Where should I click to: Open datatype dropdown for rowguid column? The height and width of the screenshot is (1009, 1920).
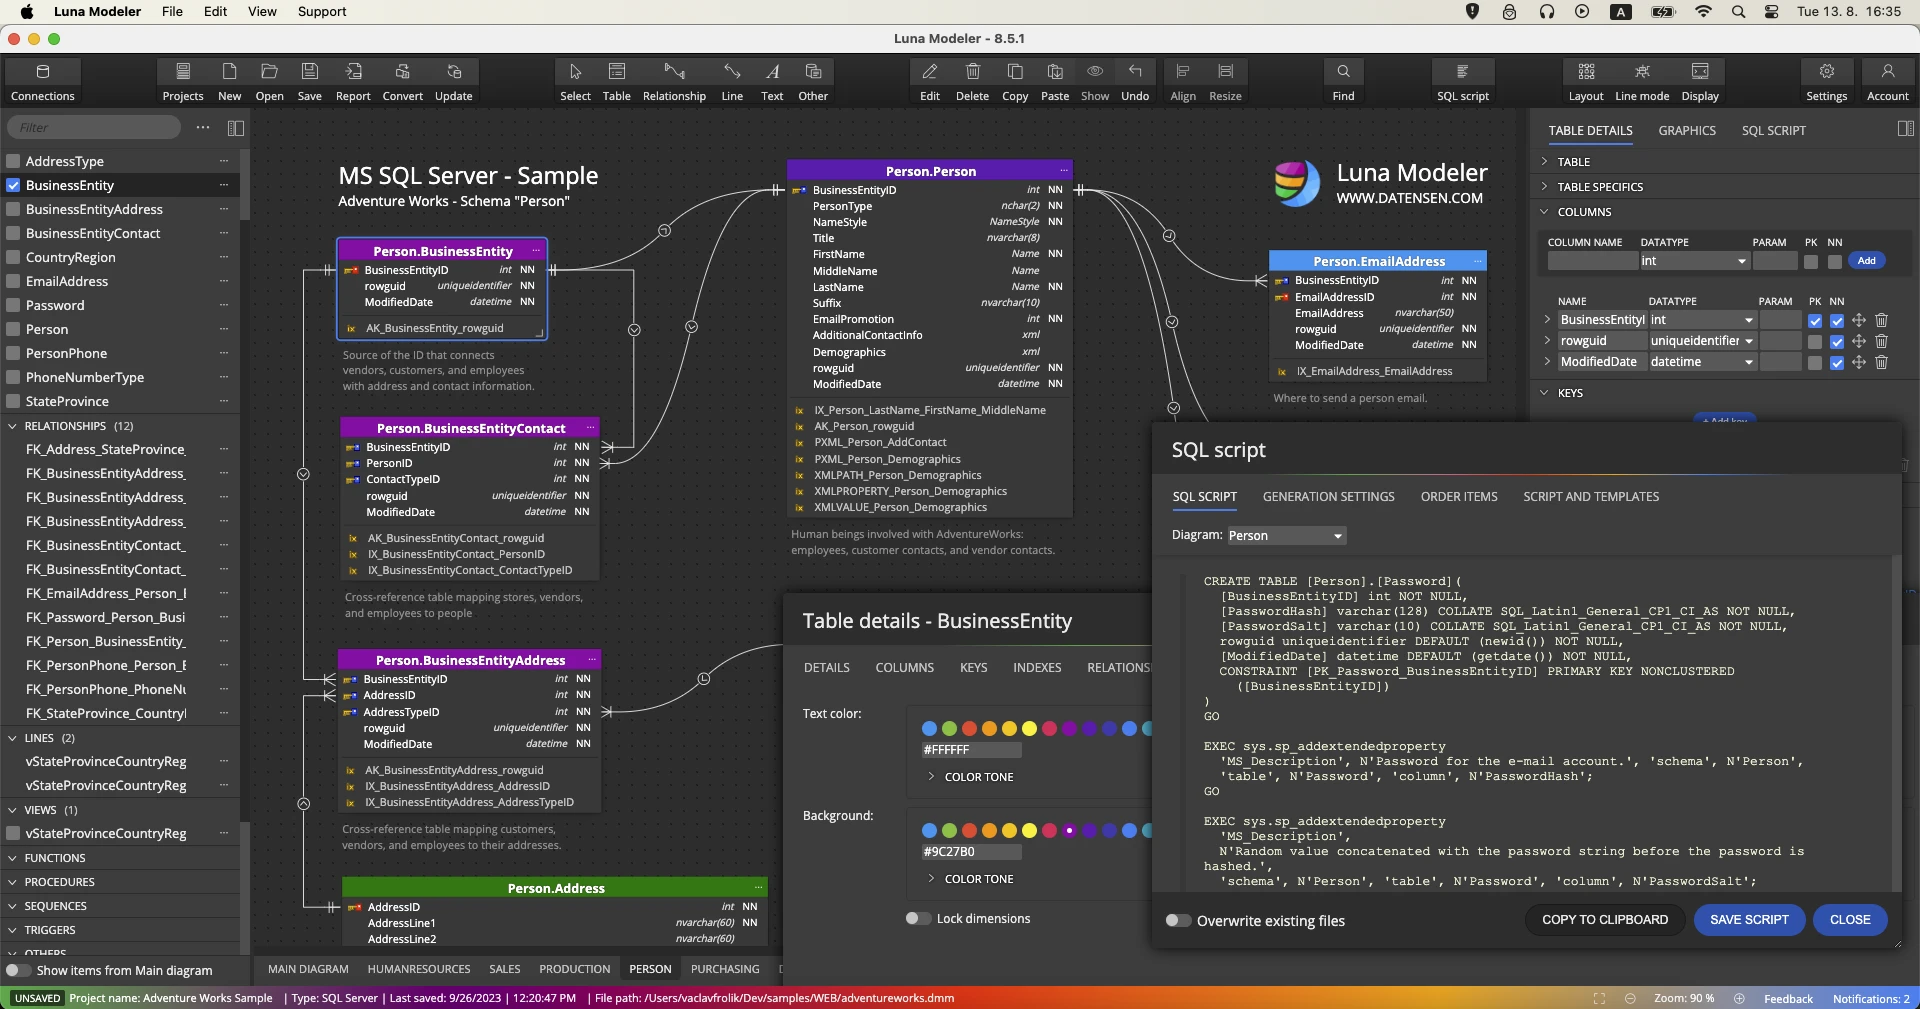pos(1702,341)
